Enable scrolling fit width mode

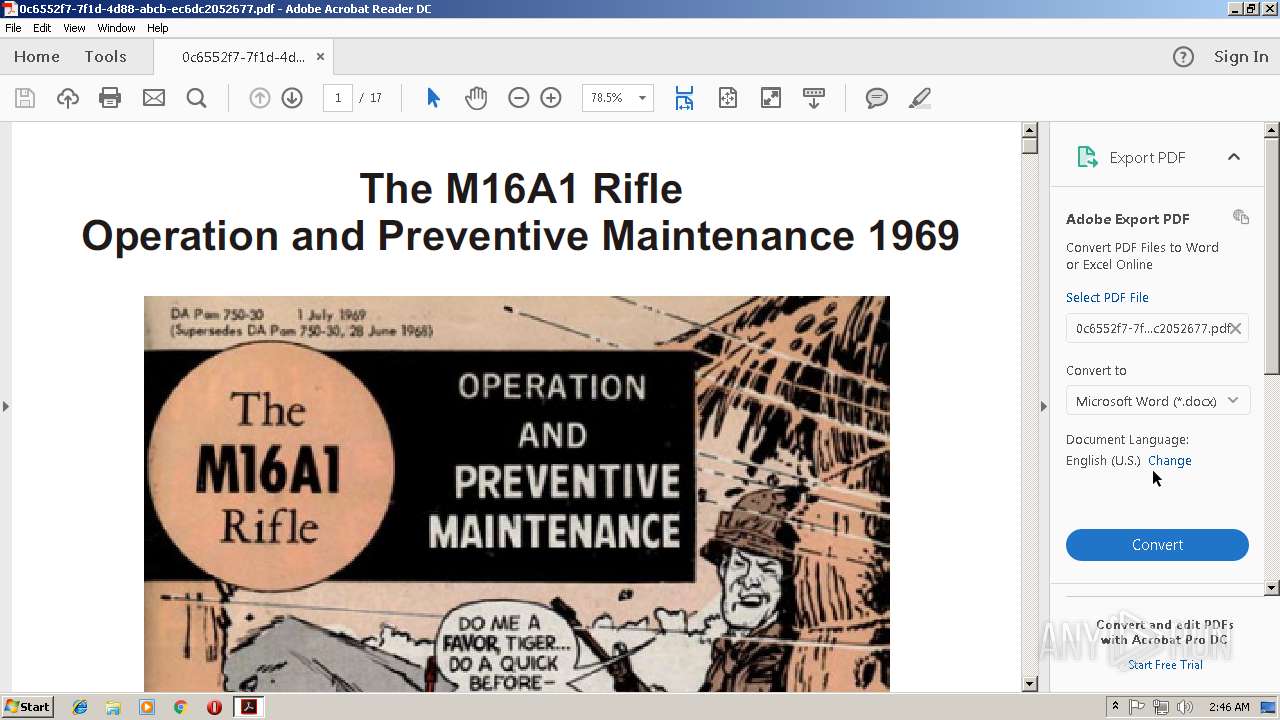pyautogui.click(x=684, y=98)
